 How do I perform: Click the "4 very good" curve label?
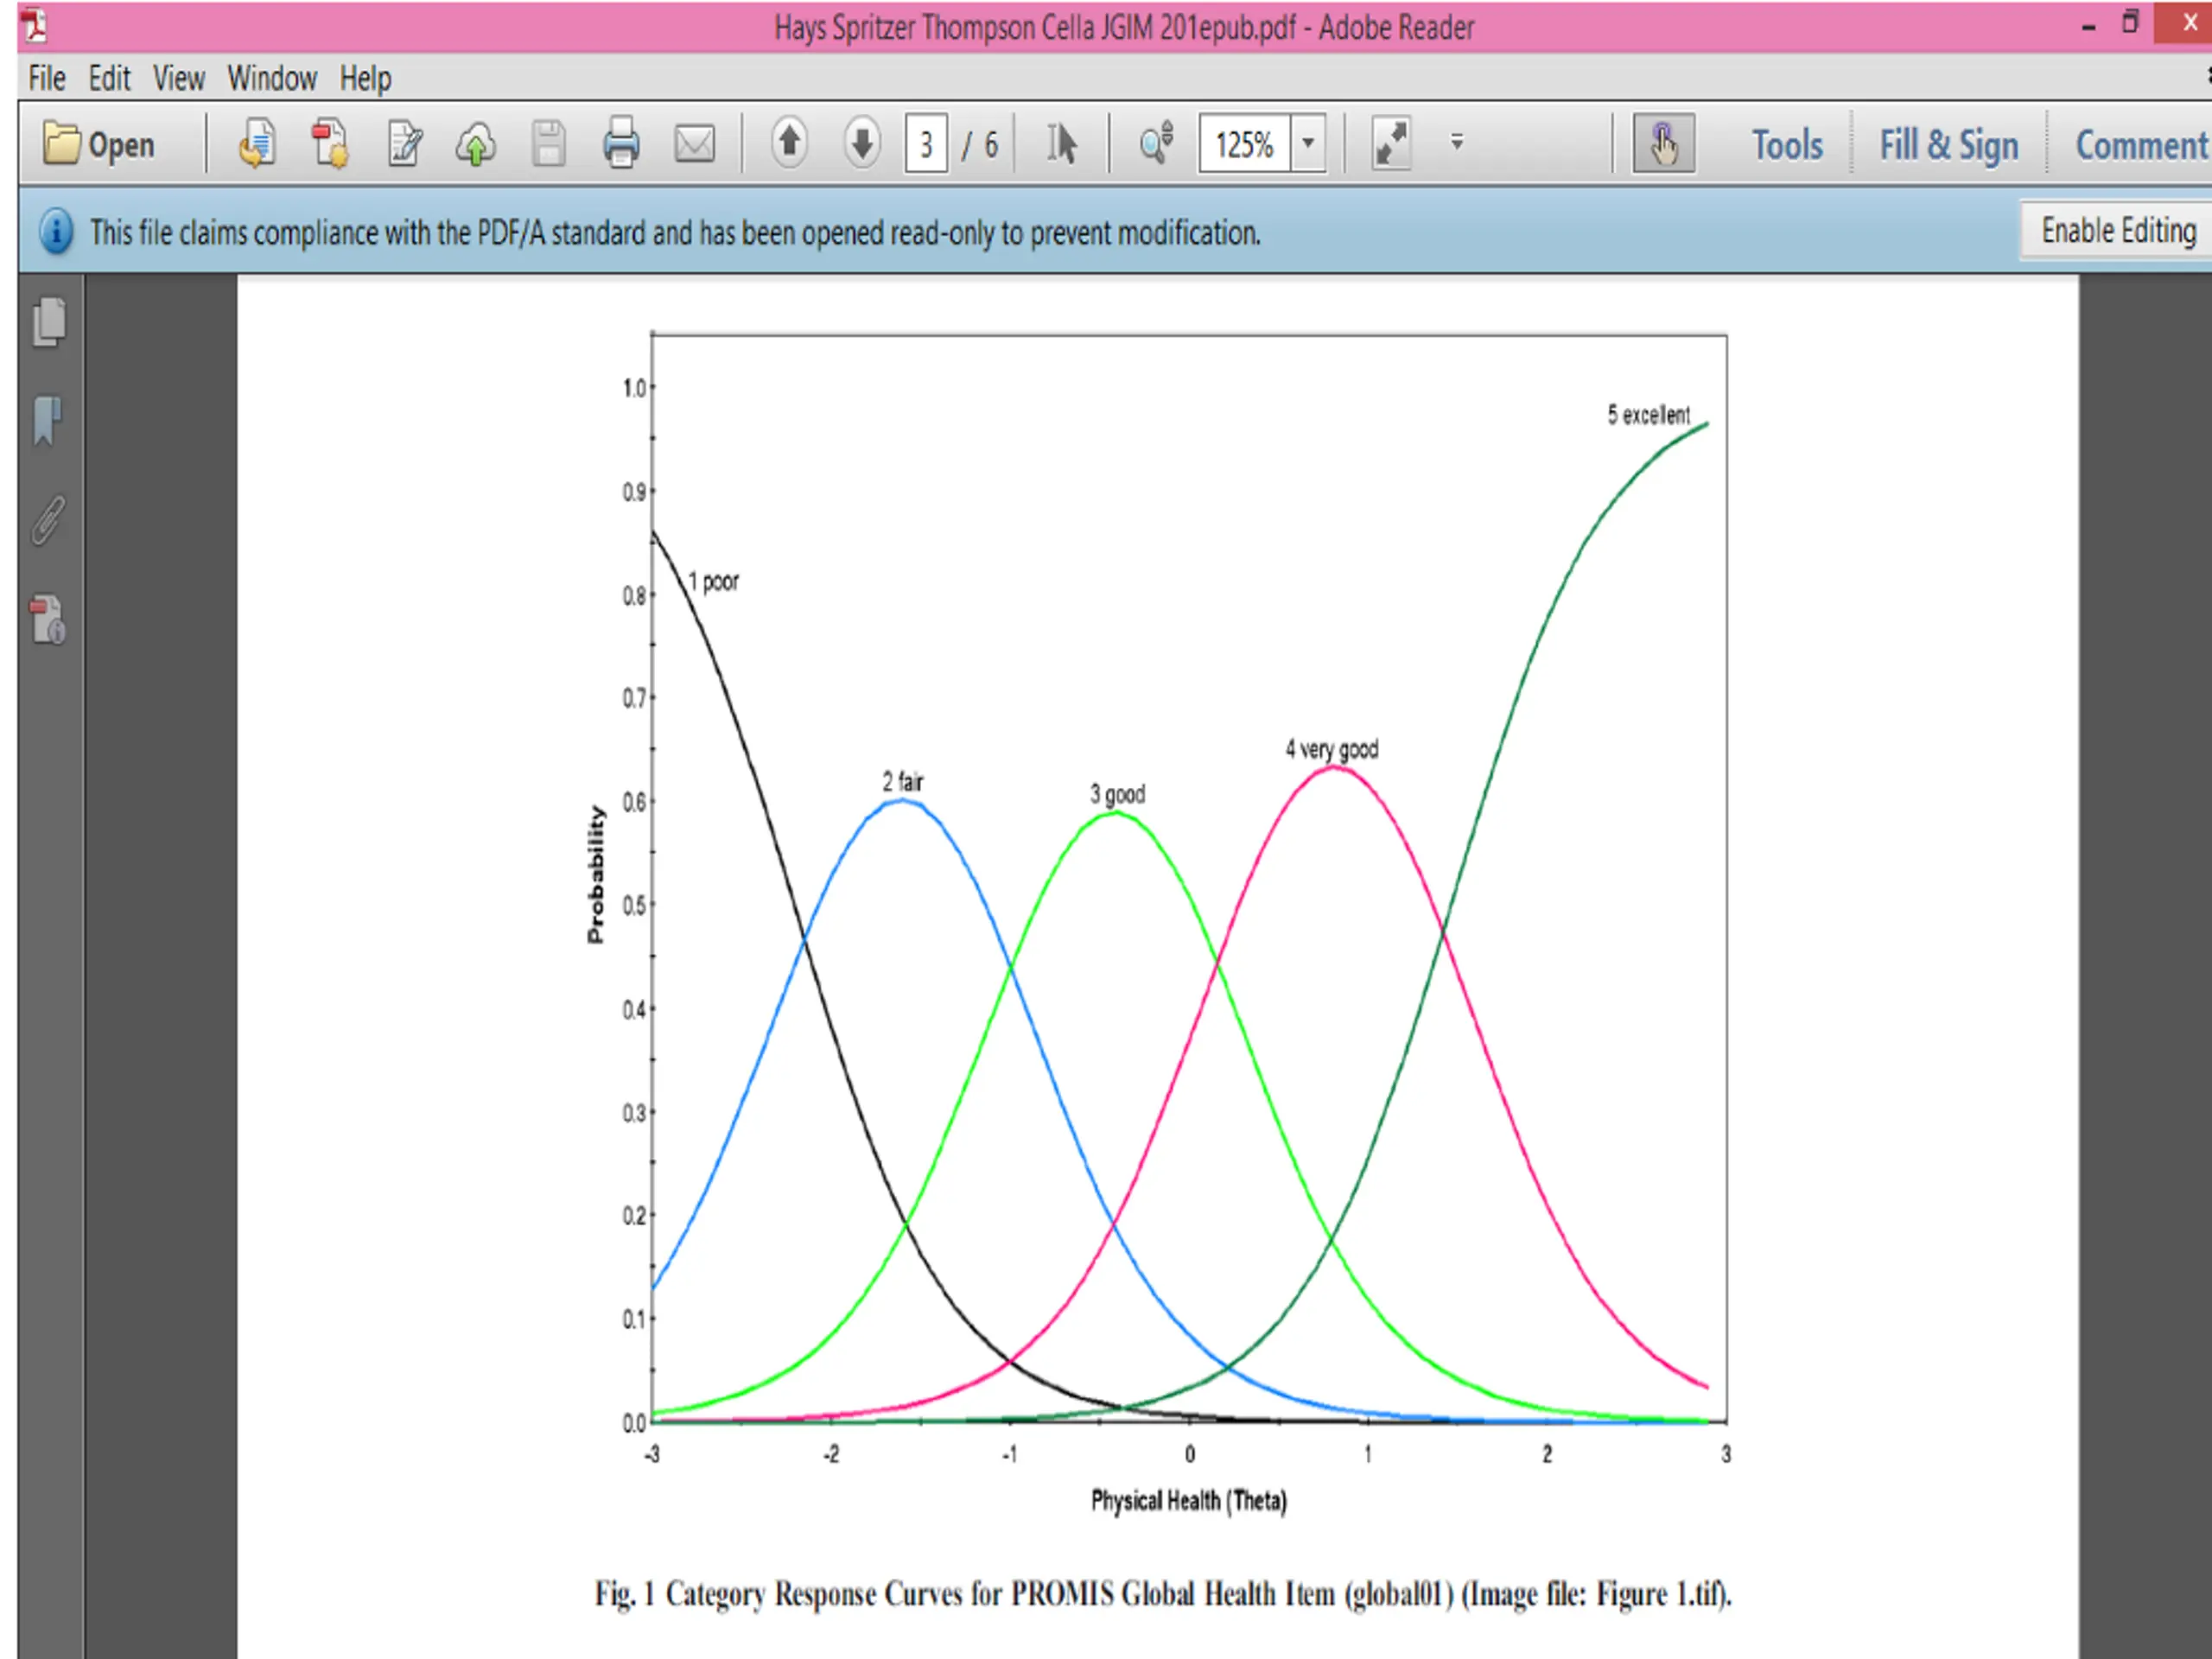pos(1331,749)
